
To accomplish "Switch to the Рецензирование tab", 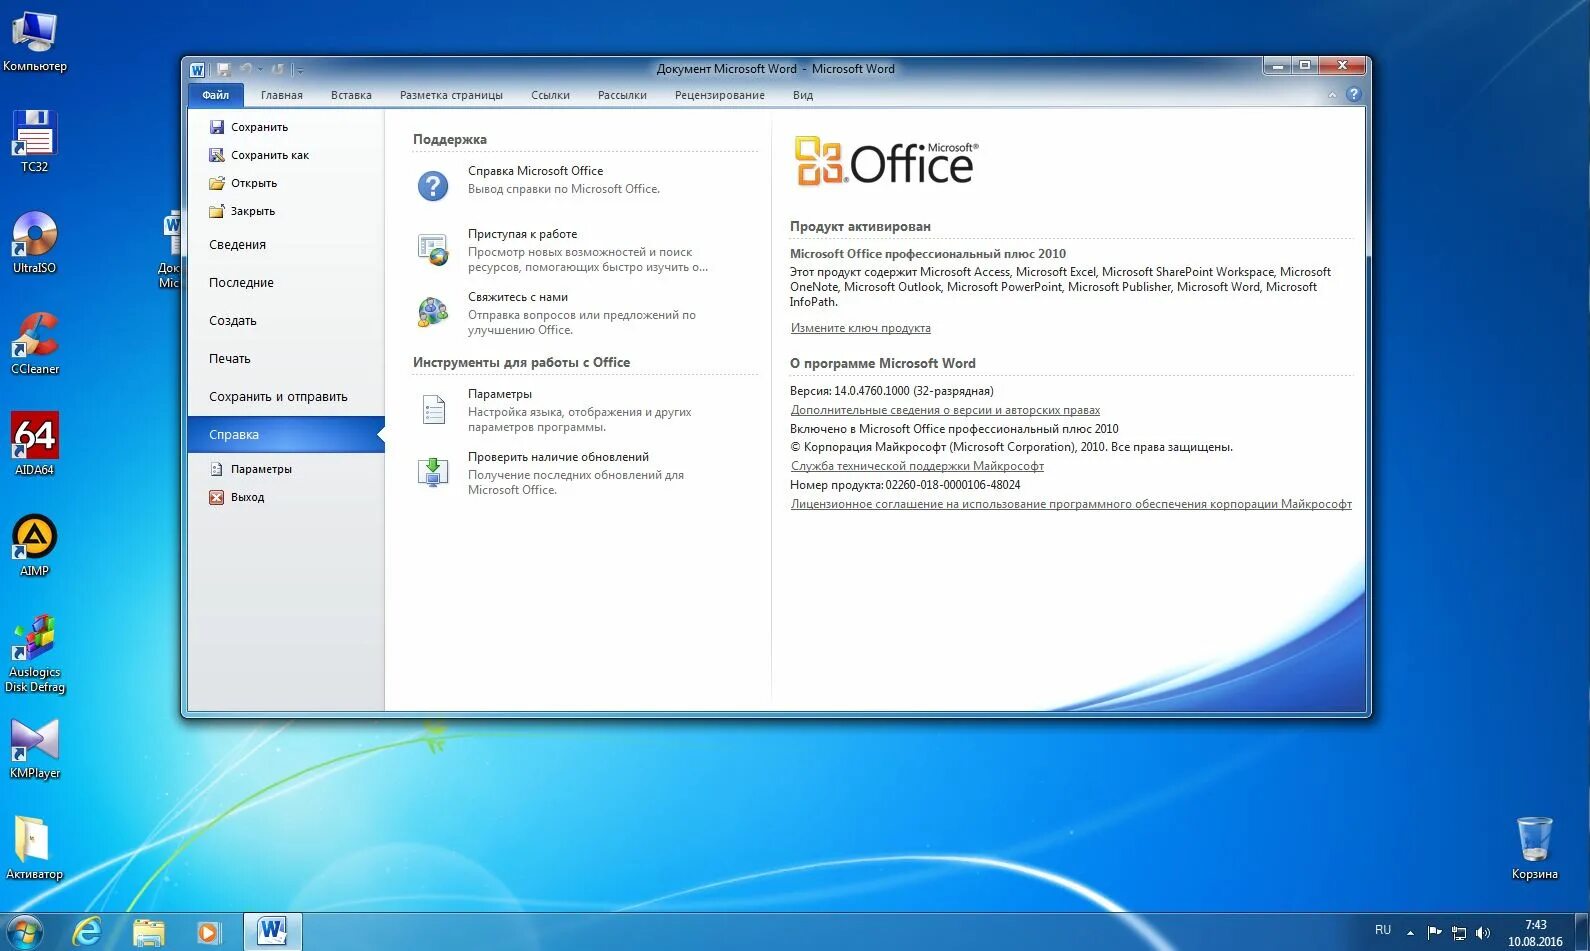I will tap(719, 95).
